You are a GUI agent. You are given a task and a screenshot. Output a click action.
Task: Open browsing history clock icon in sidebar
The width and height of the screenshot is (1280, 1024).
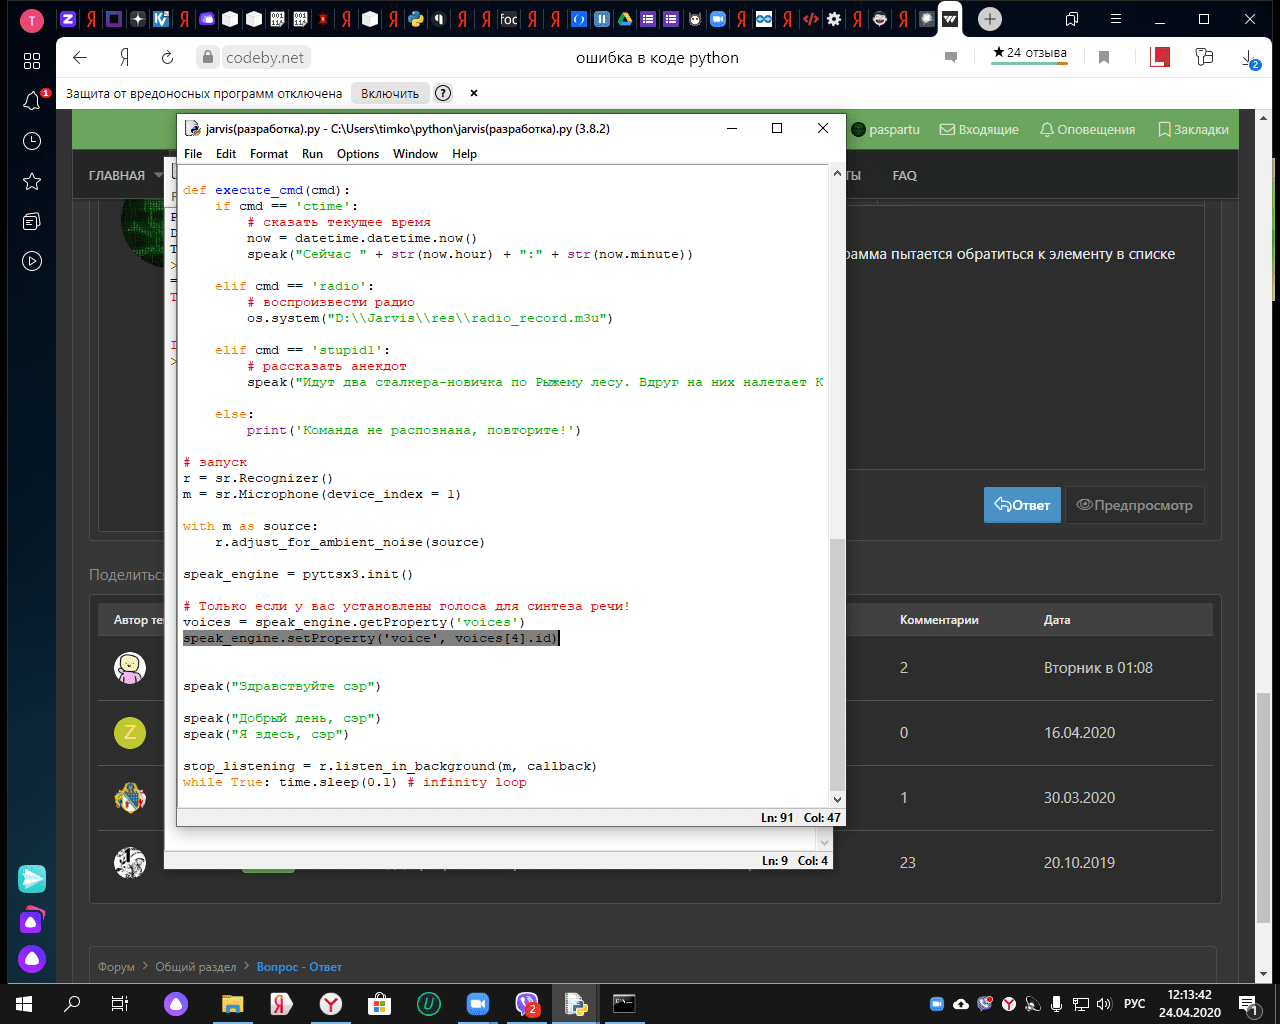coord(32,141)
